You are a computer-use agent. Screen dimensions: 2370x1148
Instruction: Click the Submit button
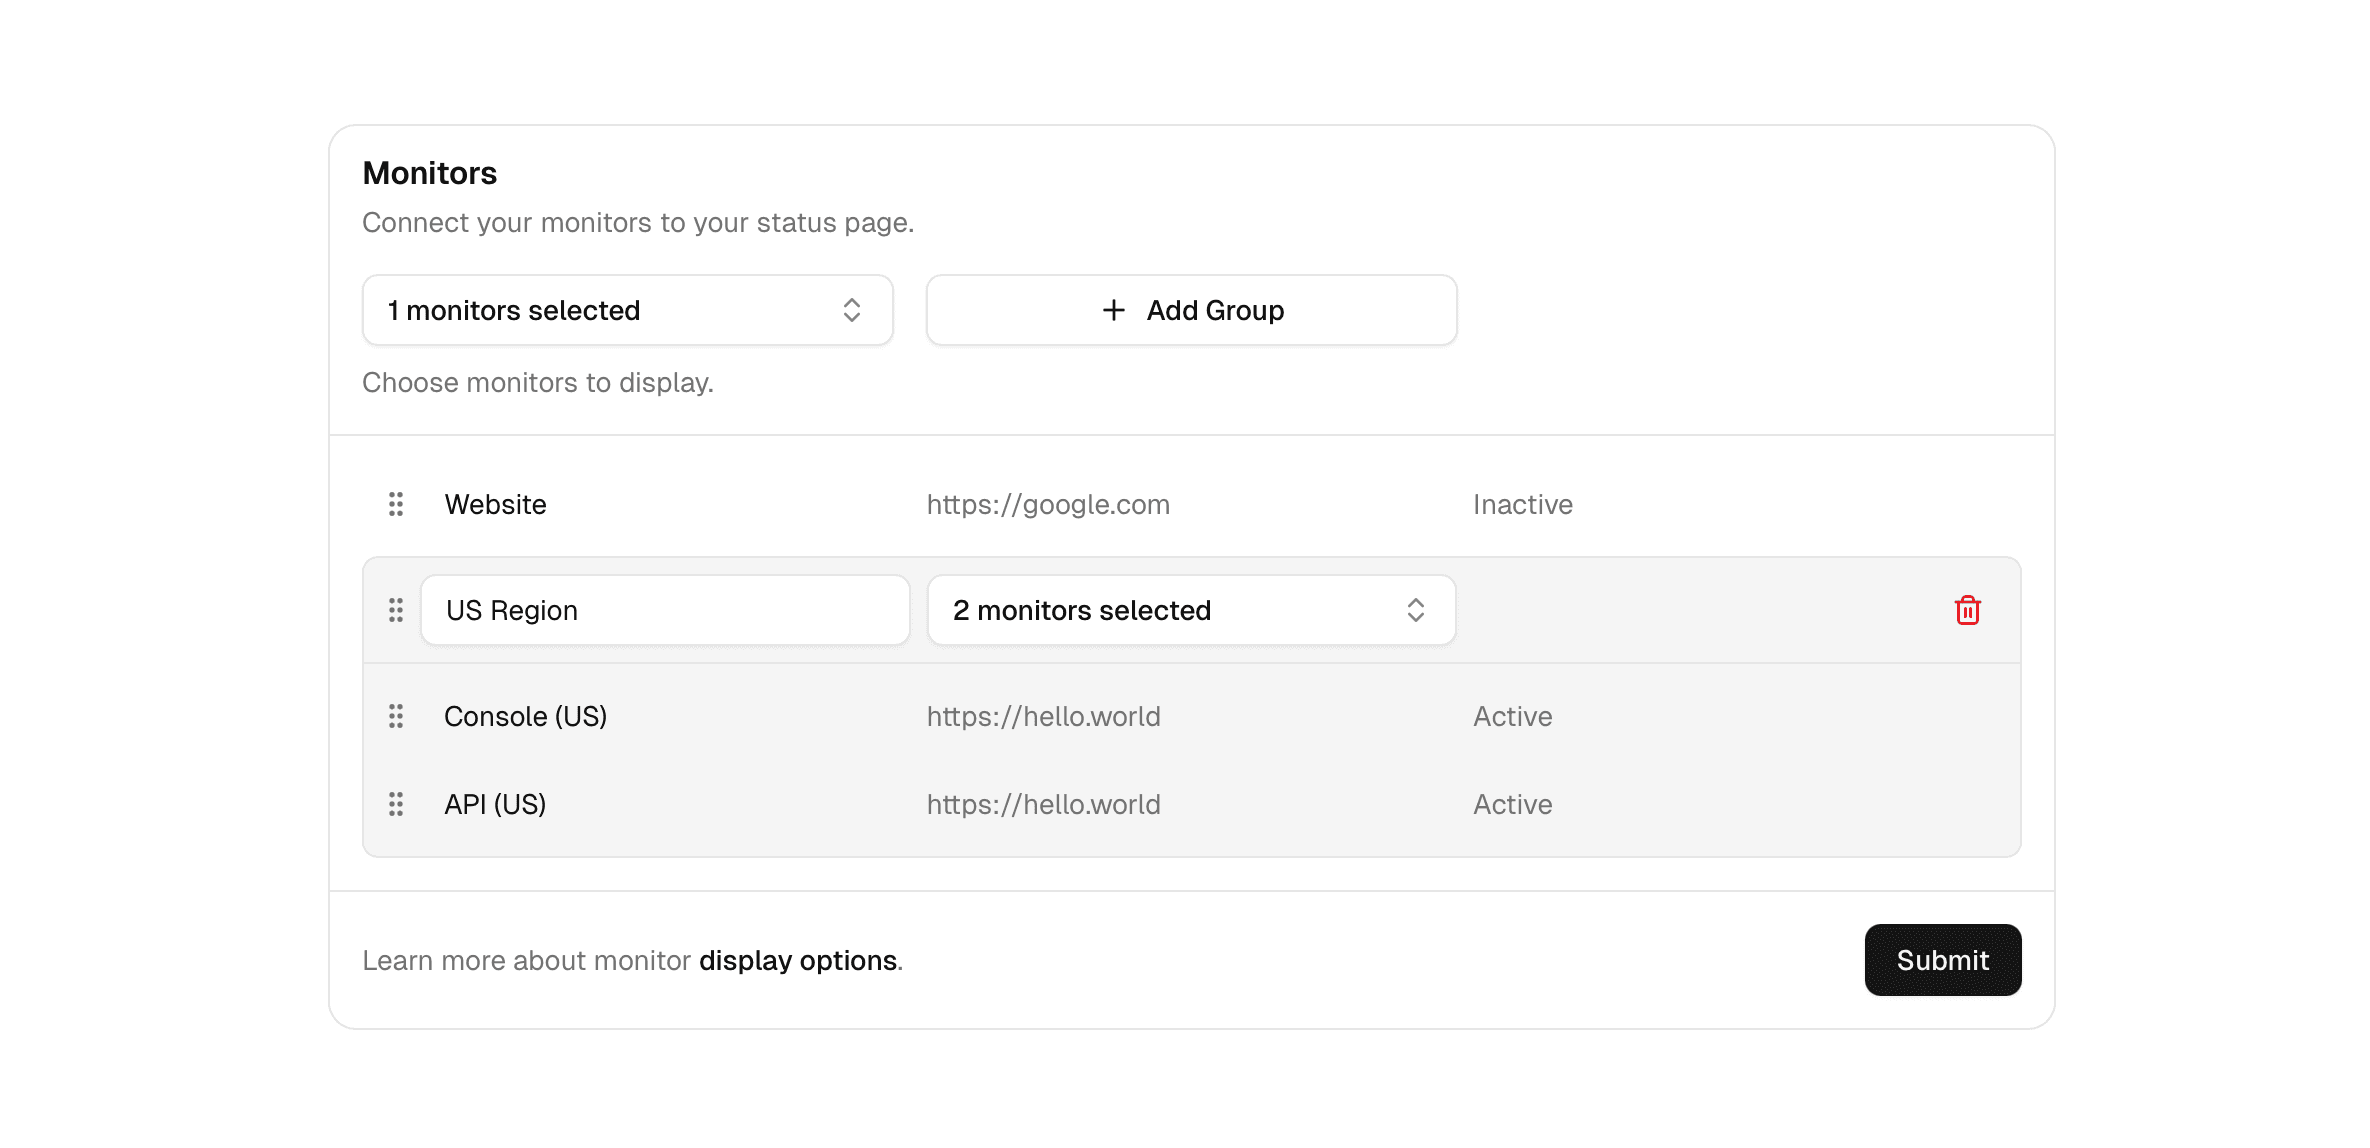(x=1942, y=960)
